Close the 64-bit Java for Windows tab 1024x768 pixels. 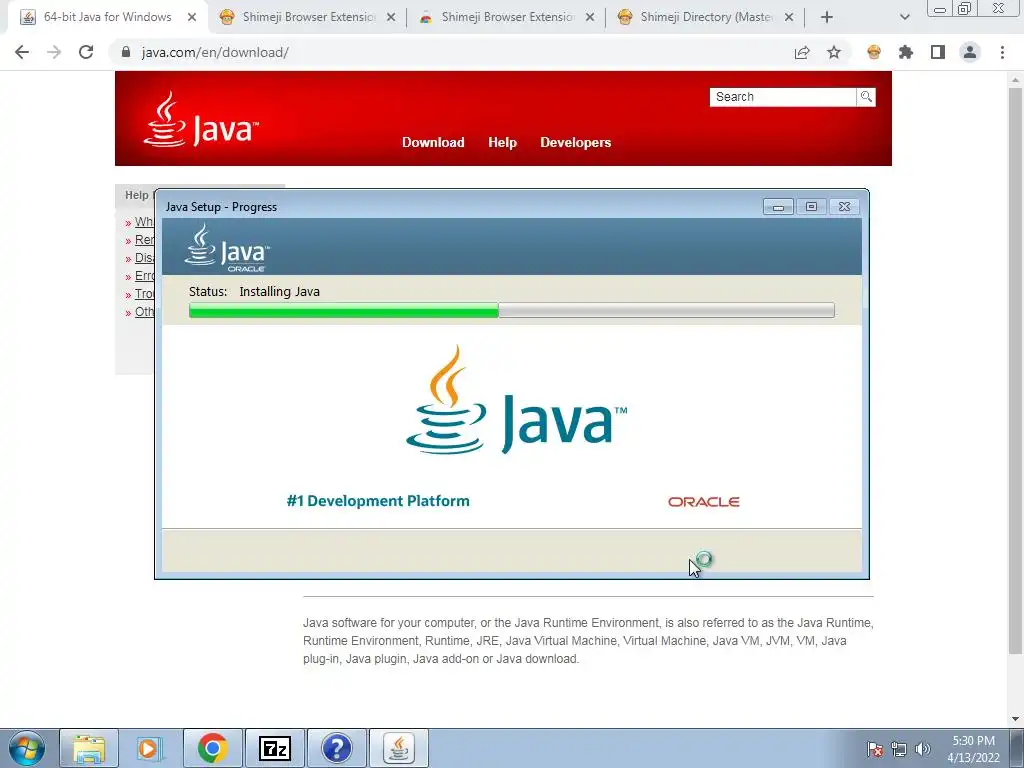pos(192,18)
